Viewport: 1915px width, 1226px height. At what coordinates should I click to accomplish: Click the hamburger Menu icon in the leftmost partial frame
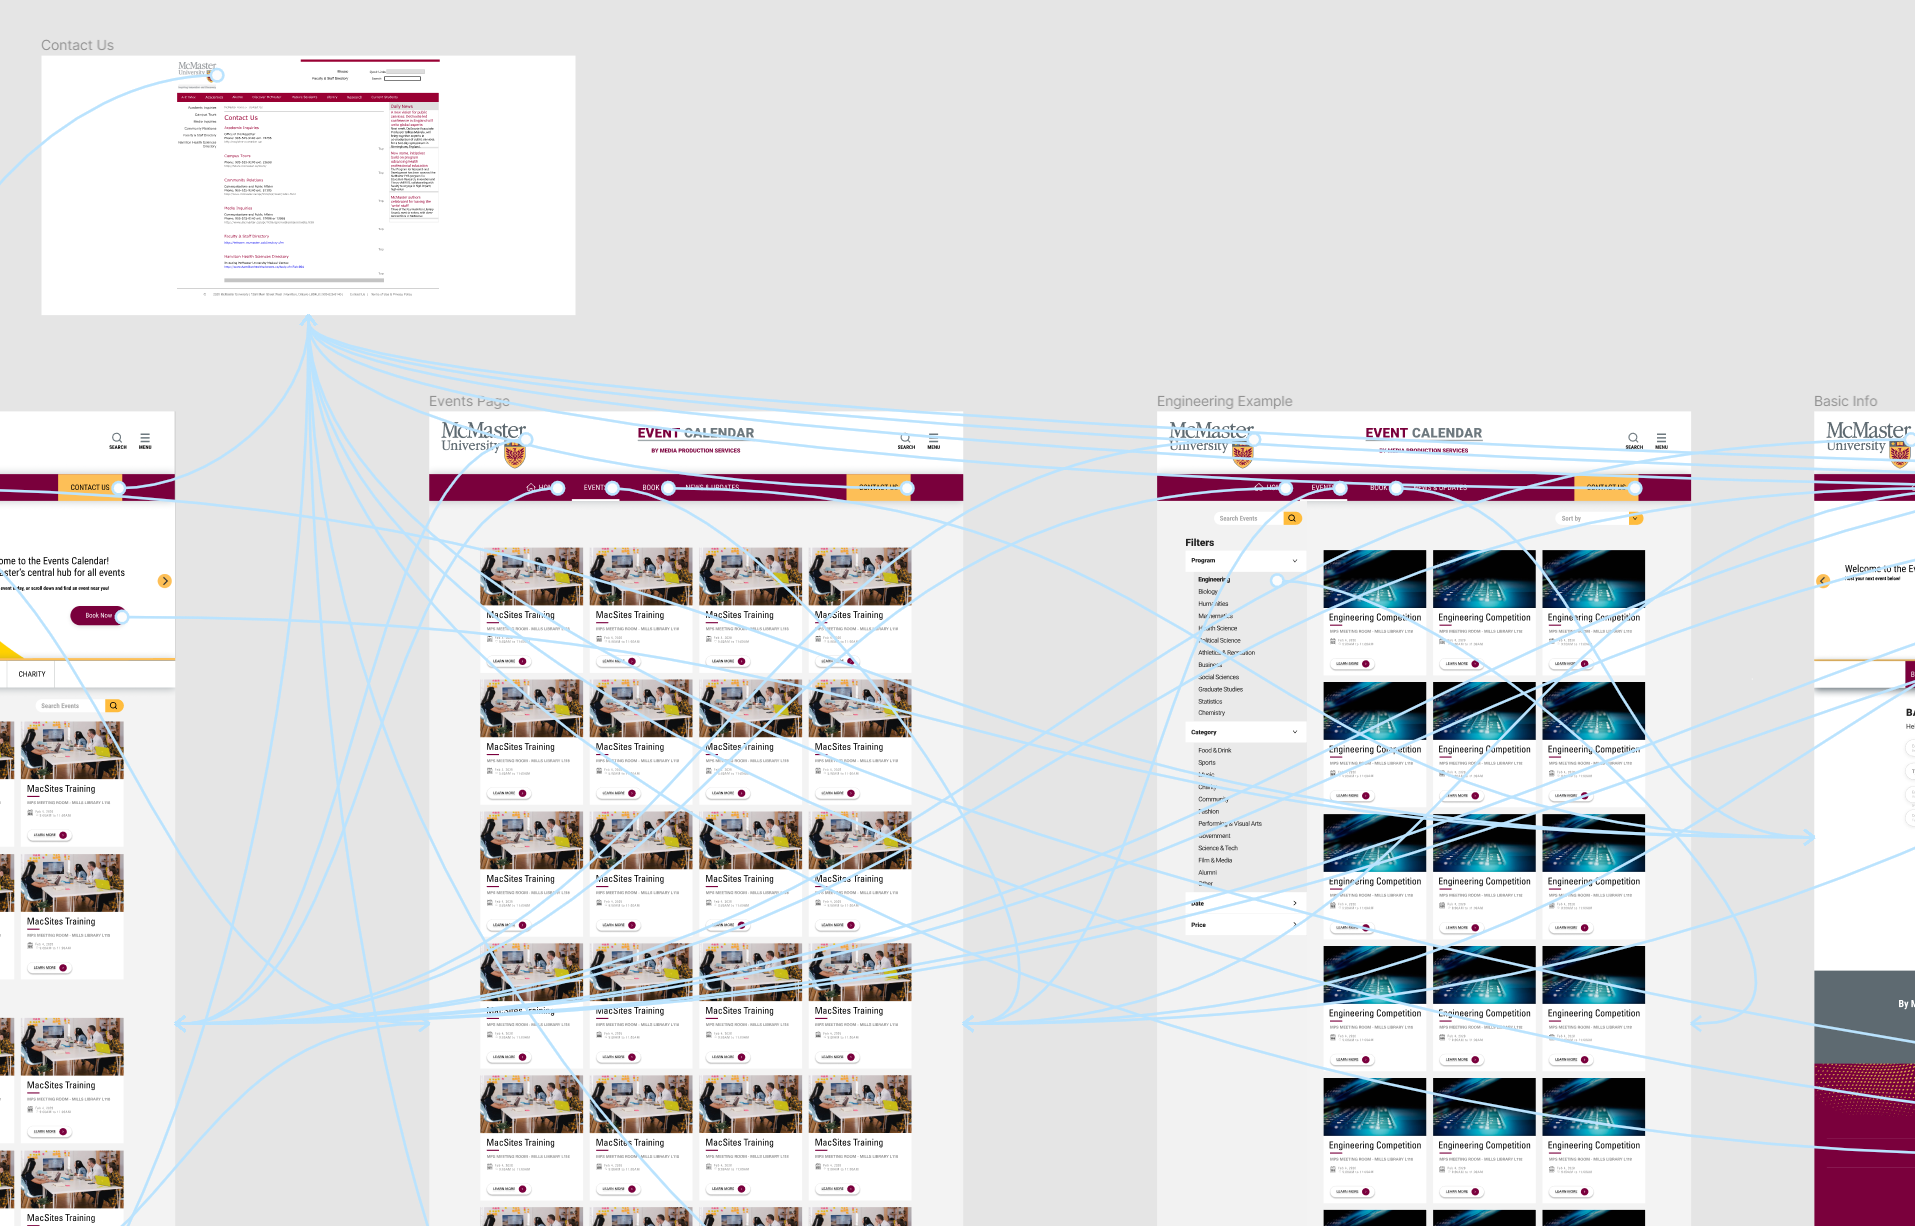pos(145,438)
